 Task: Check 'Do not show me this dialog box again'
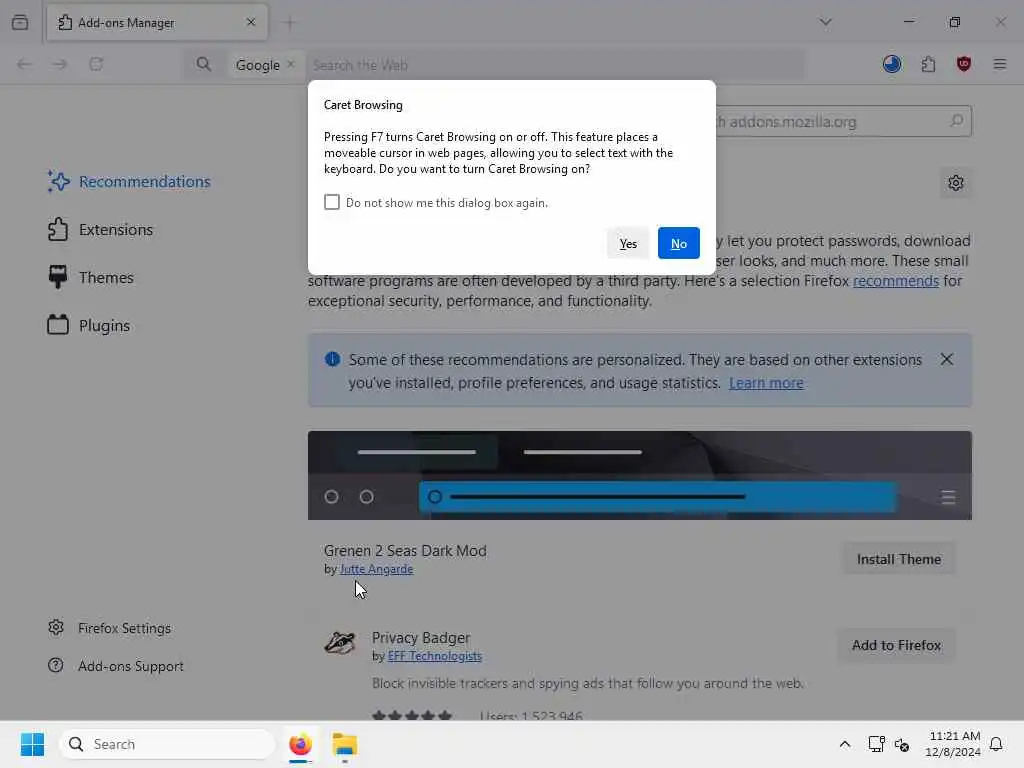click(x=332, y=202)
